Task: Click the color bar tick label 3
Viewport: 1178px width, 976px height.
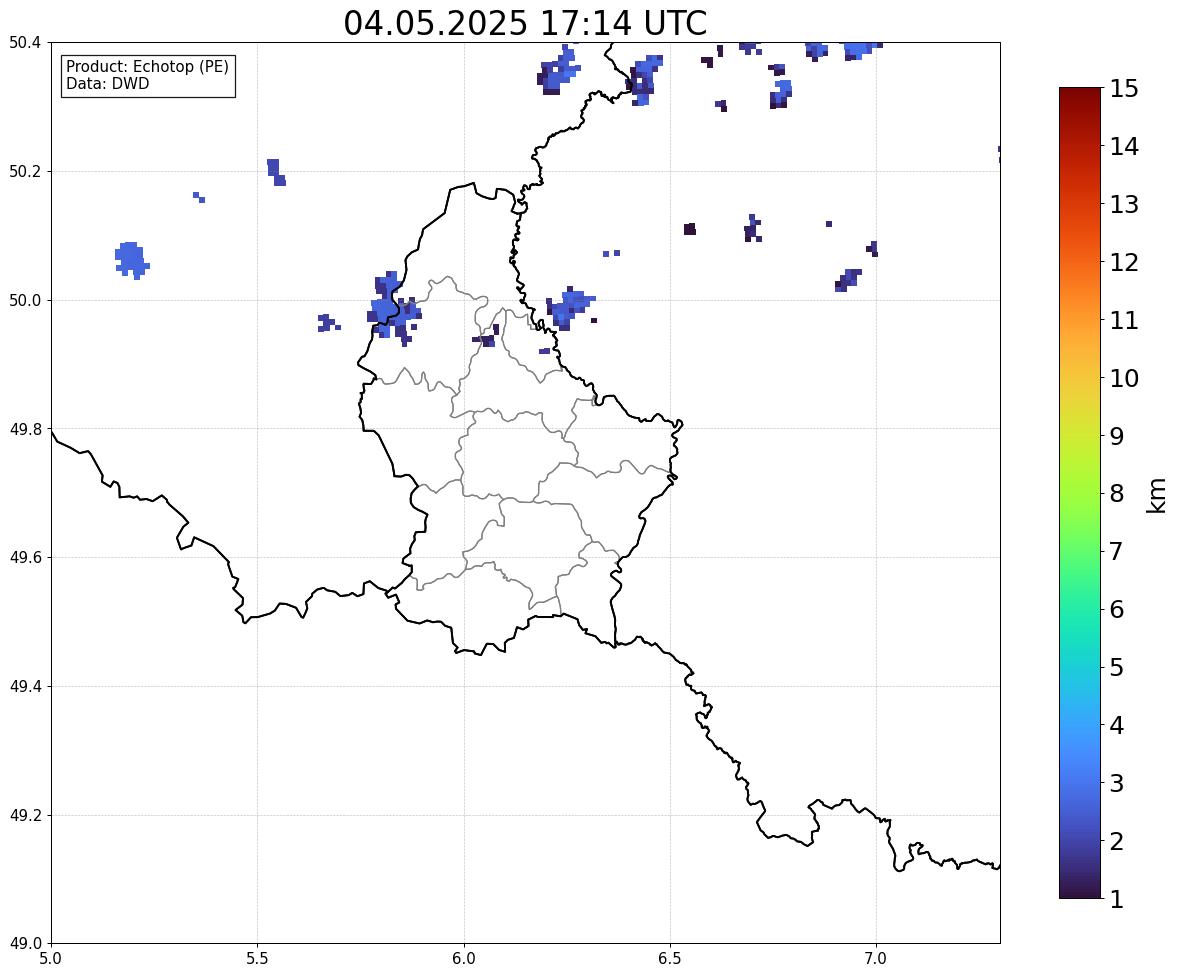Action: point(1117,783)
